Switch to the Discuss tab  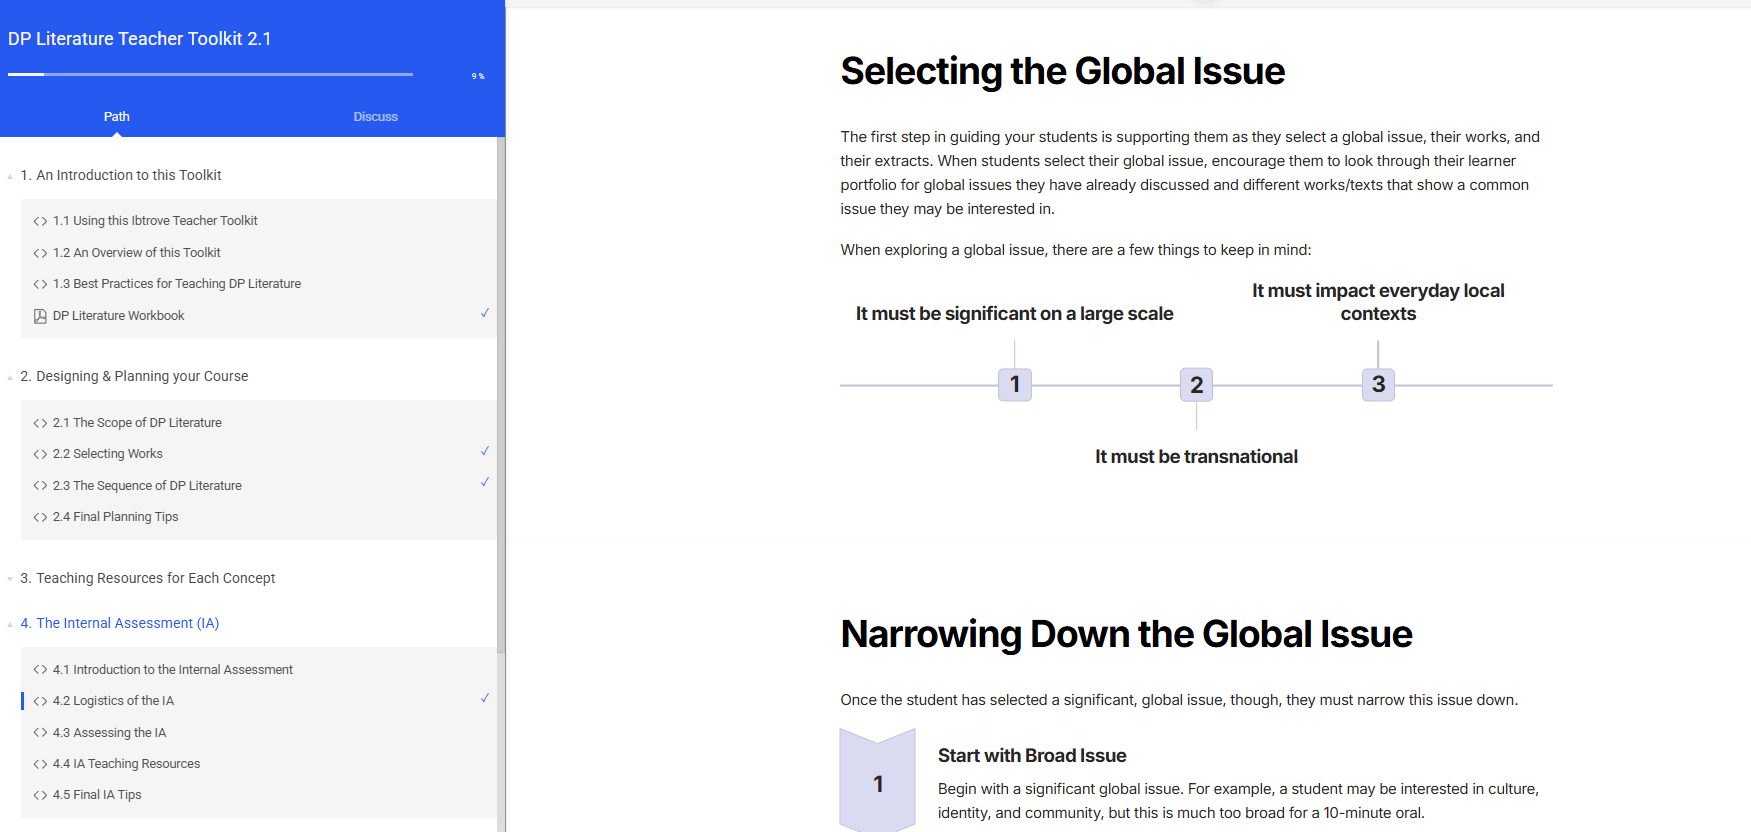[x=375, y=117]
